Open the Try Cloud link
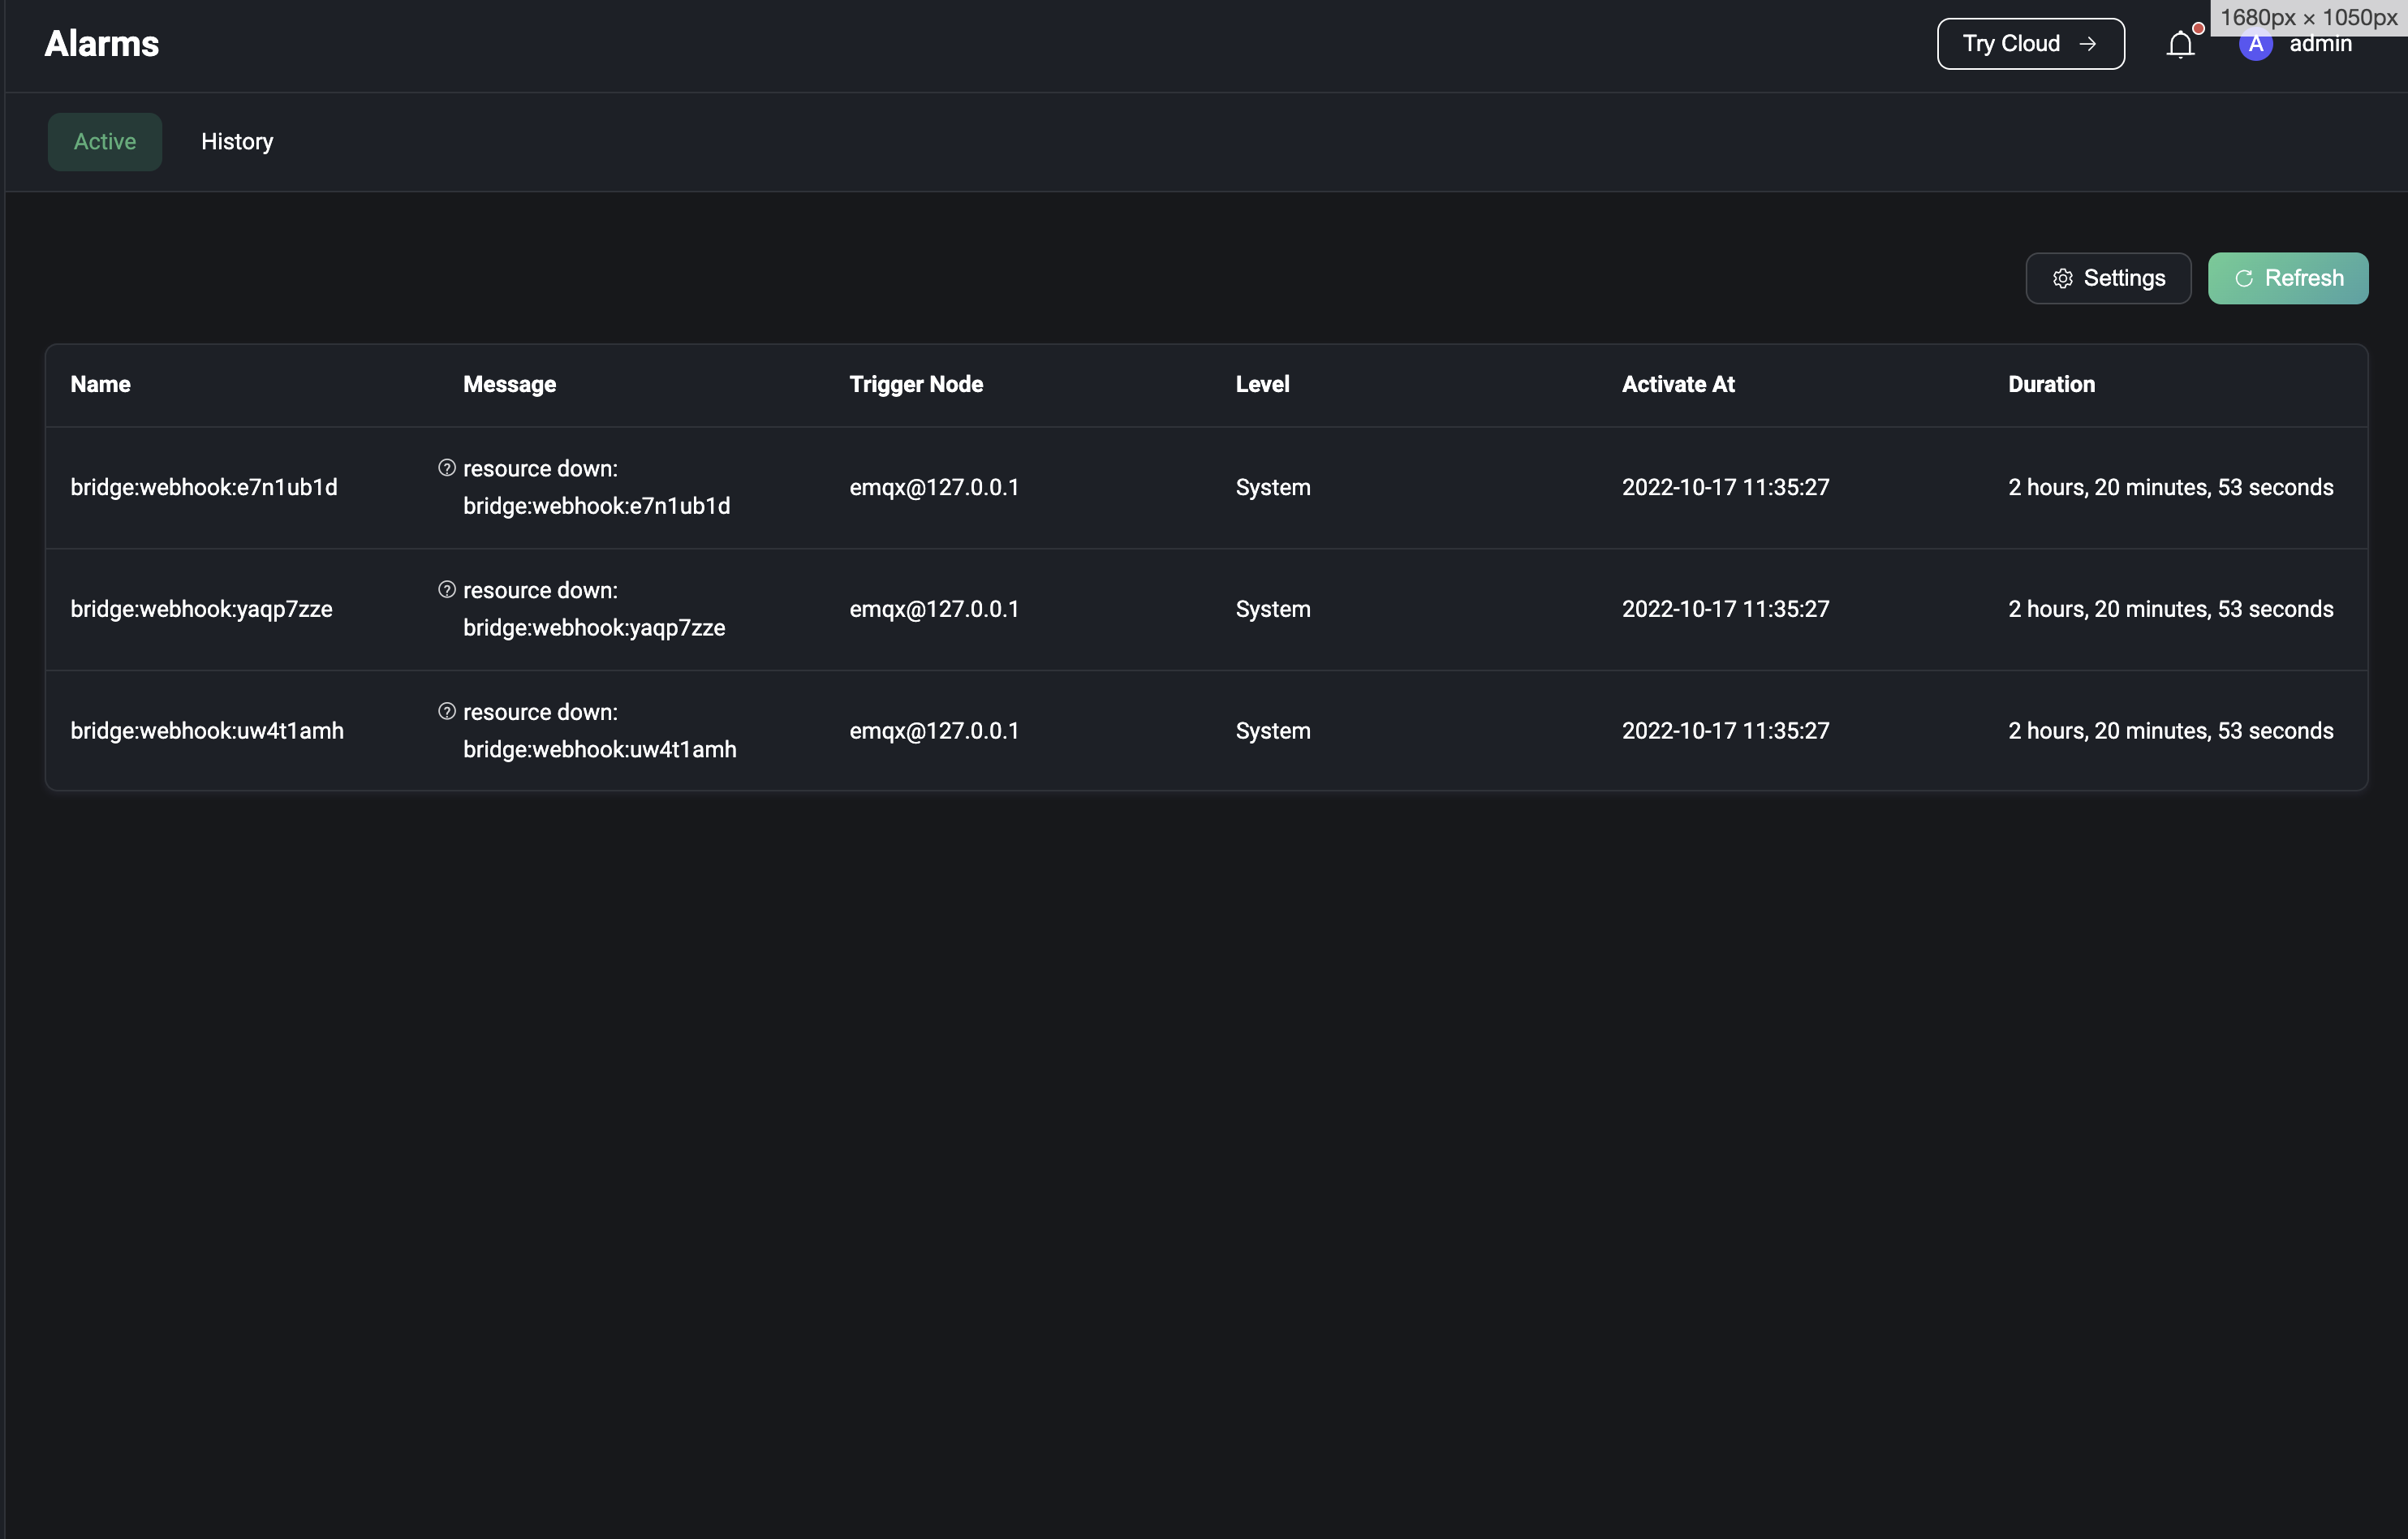The width and height of the screenshot is (2408, 1539). 2011,44
